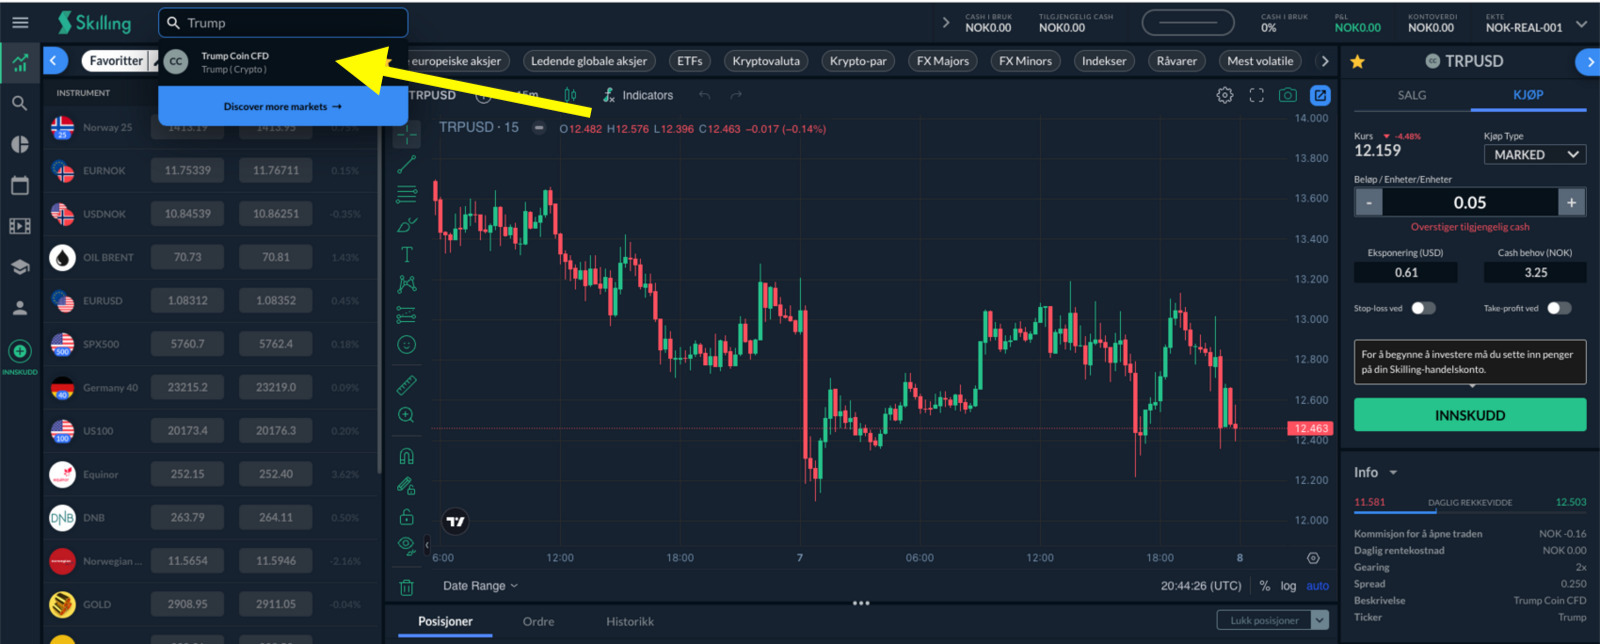Click Discover more markets button
This screenshot has height=644, width=1600.
(x=283, y=106)
